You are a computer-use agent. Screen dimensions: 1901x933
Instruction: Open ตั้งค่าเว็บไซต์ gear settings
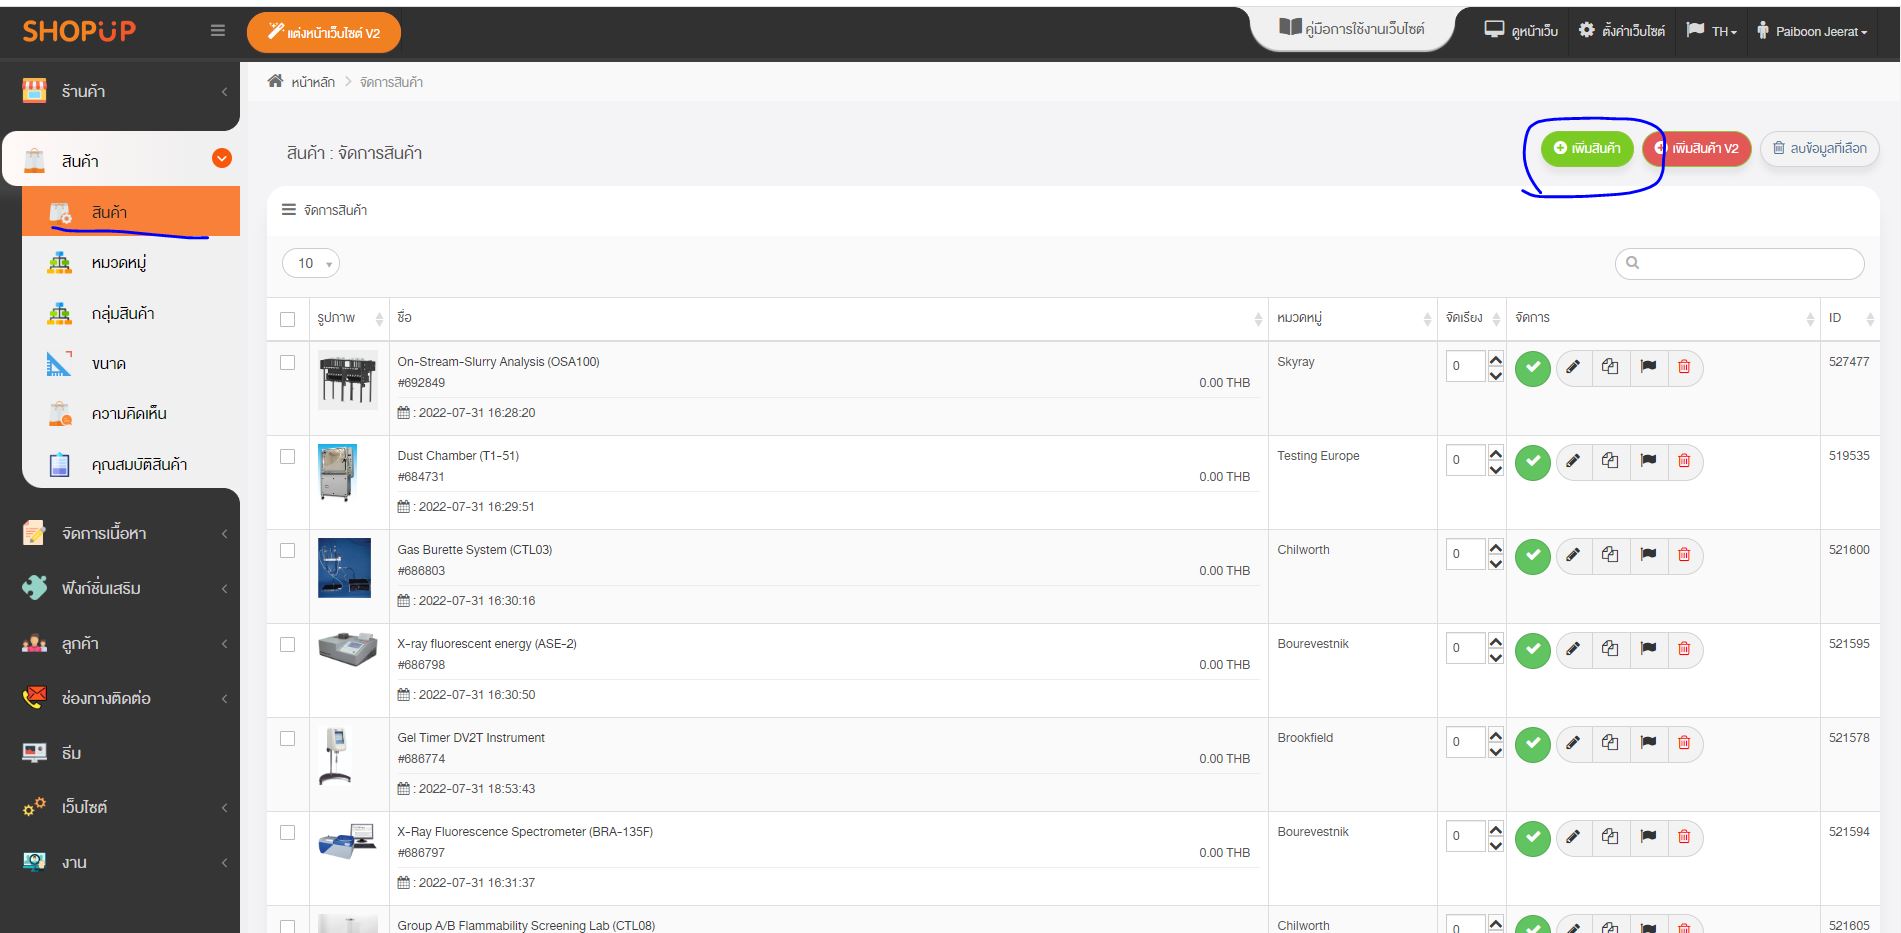[x=1621, y=31]
